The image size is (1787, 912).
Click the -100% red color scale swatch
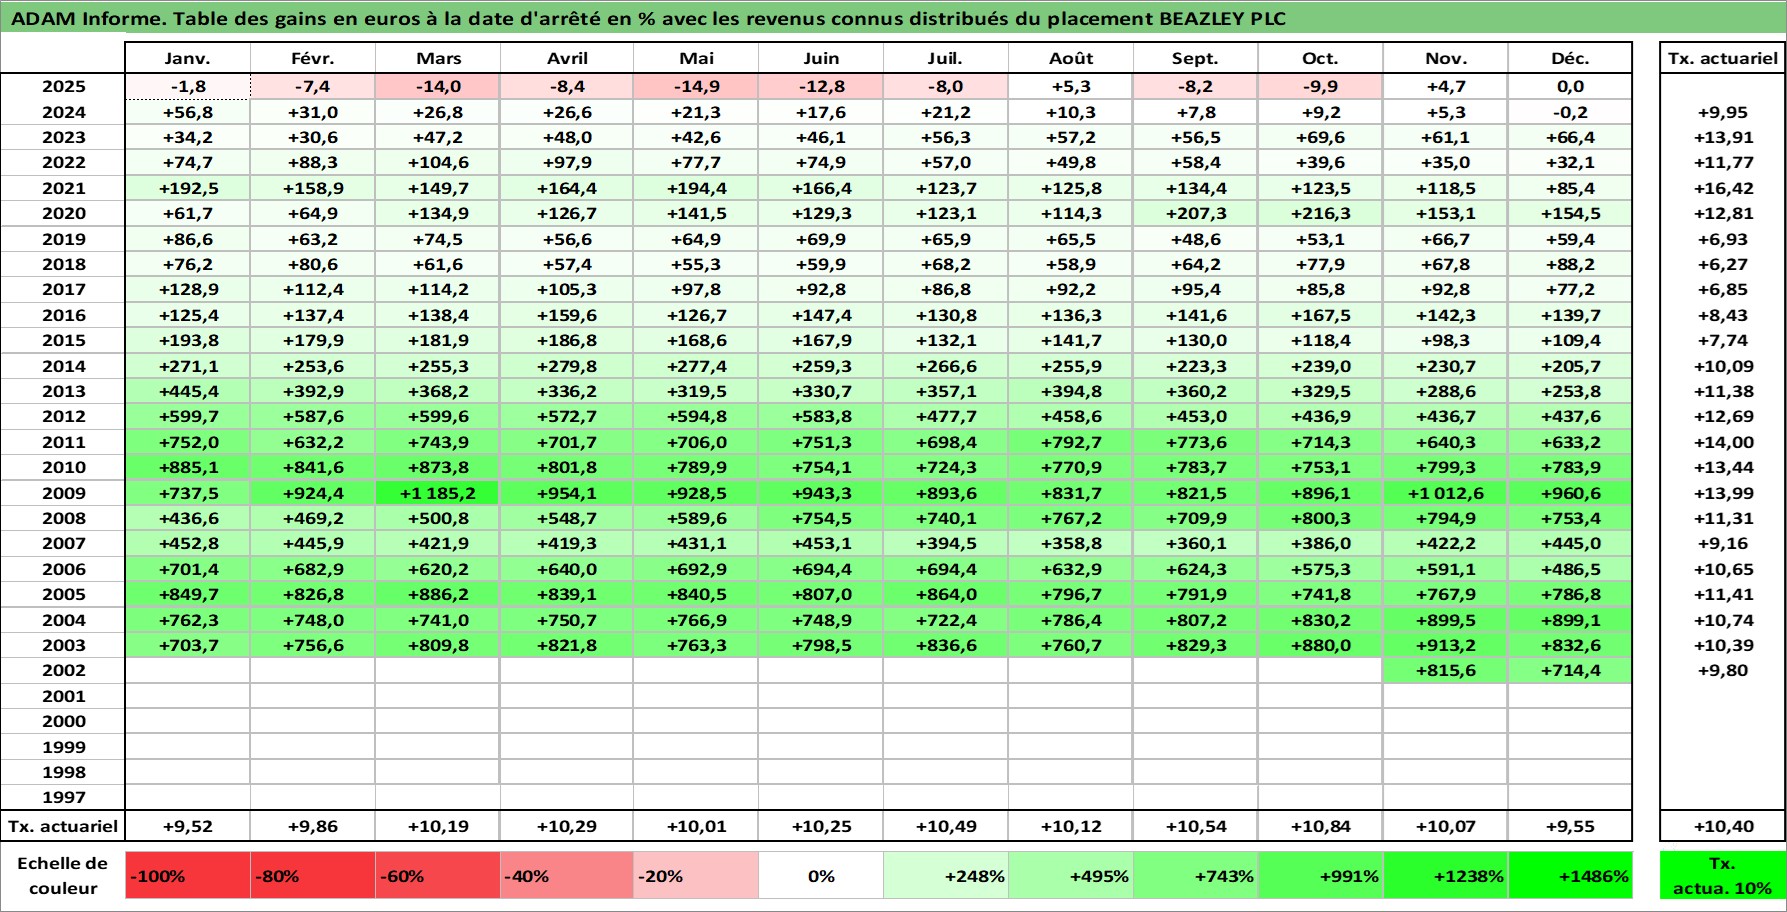187,876
